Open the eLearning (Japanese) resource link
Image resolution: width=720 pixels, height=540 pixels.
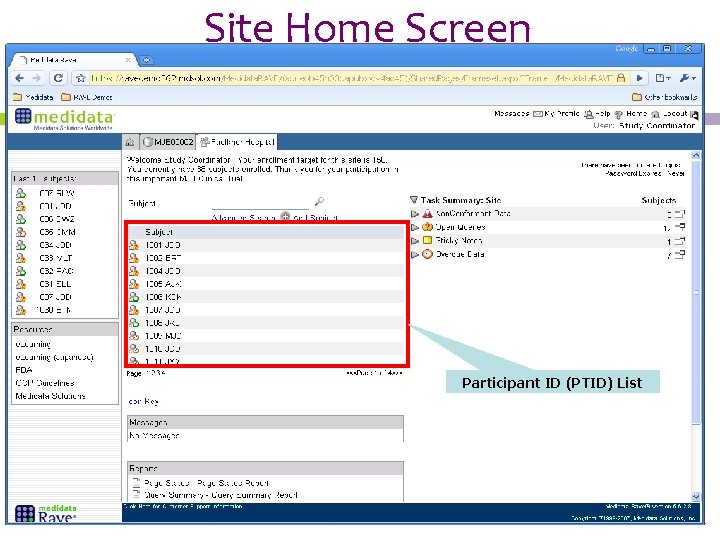pyautogui.click(x=54, y=357)
